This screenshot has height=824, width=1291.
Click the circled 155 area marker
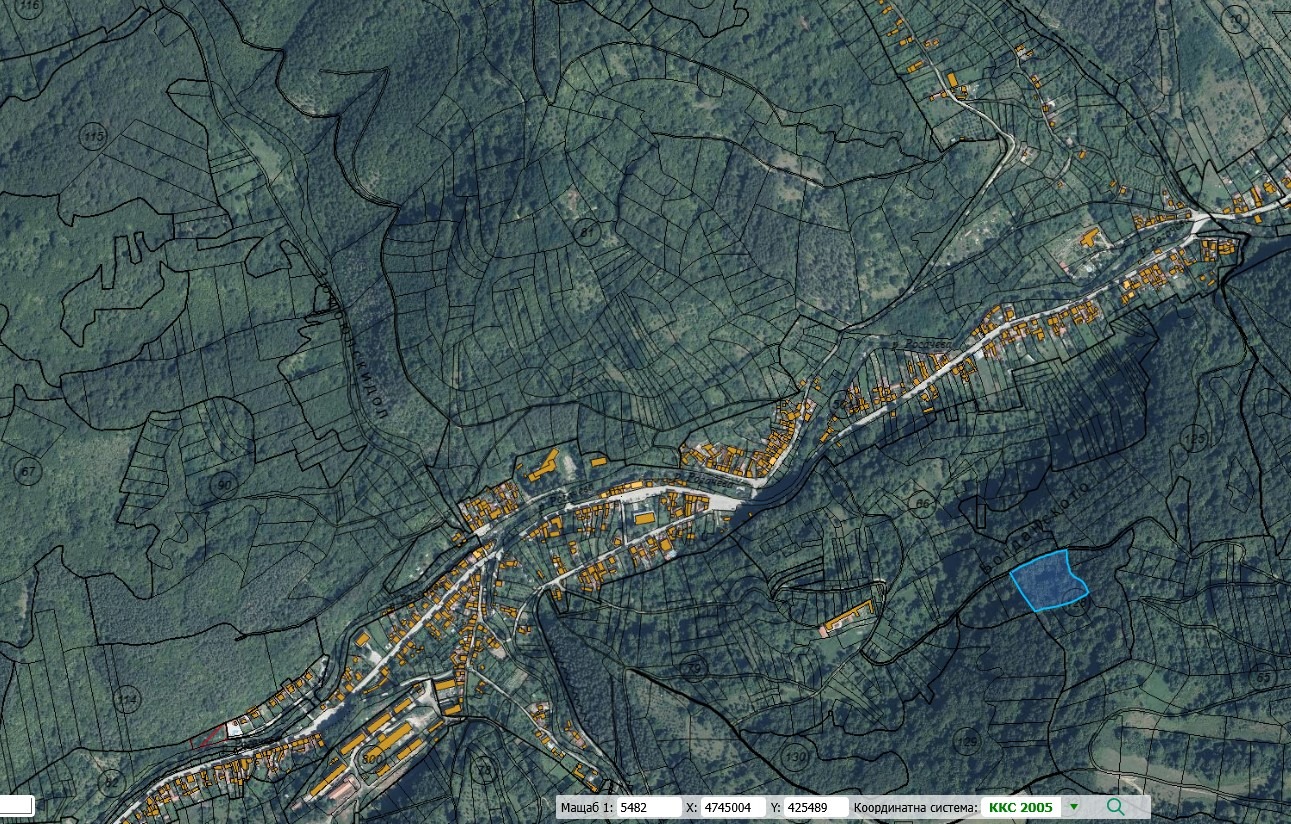point(1193,438)
